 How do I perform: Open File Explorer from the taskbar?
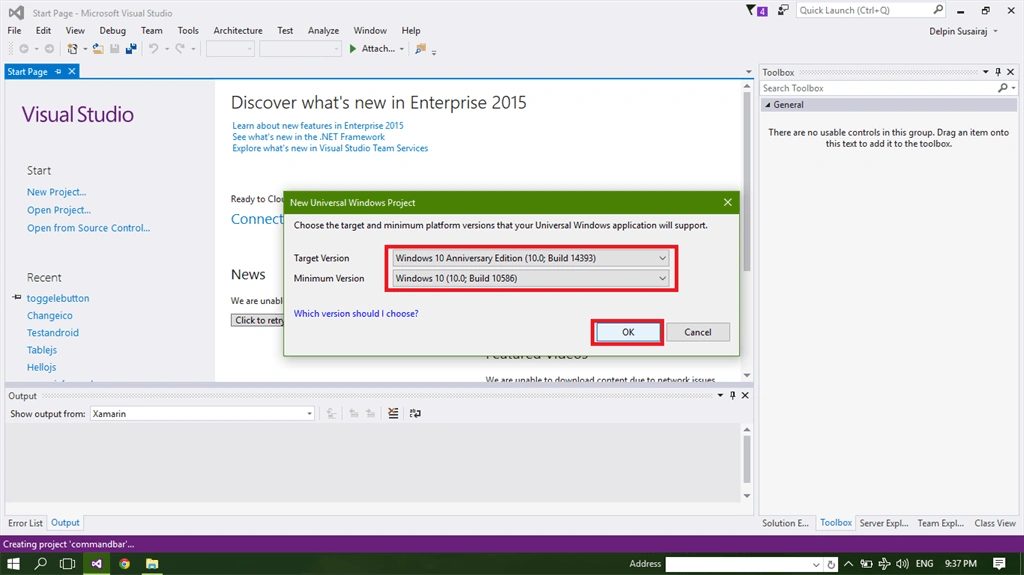click(152, 563)
